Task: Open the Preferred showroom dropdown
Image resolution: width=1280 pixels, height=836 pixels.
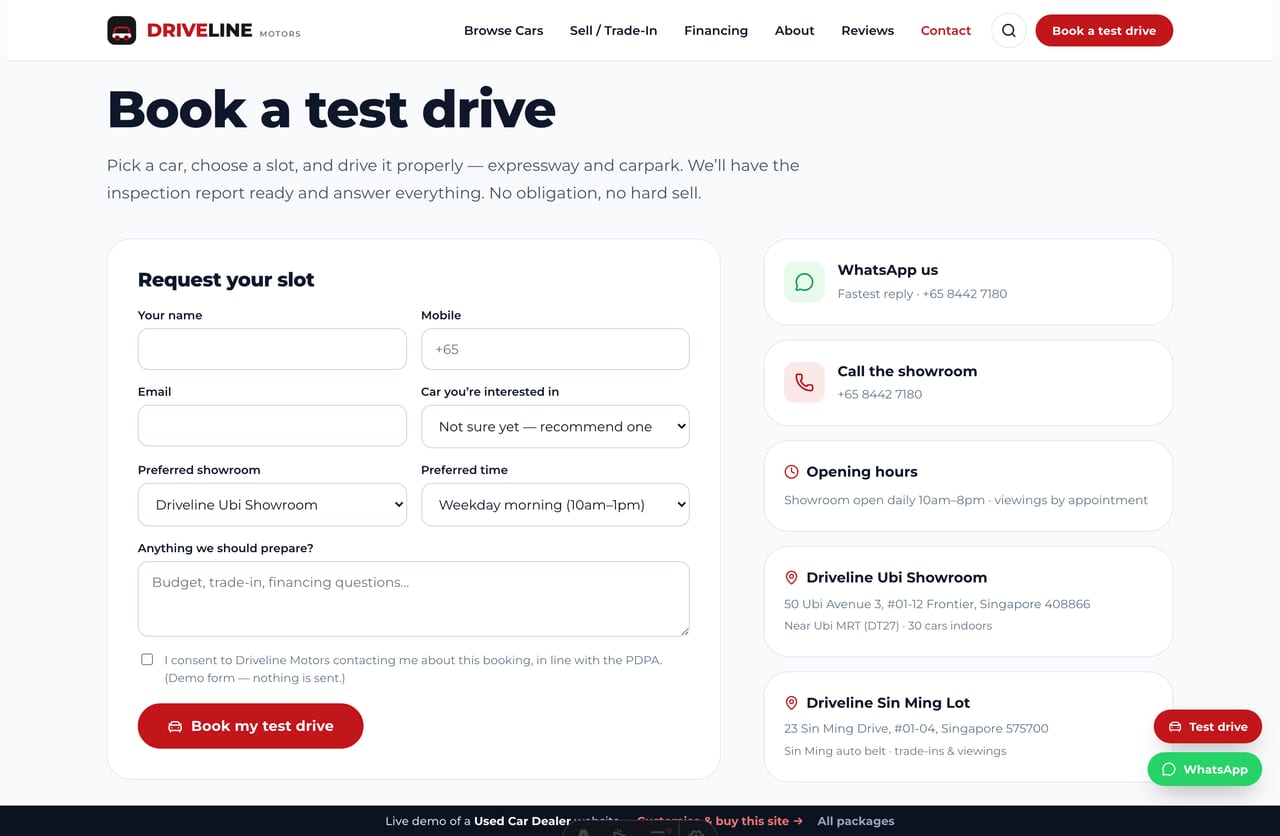Action: [x=272, y=505]
